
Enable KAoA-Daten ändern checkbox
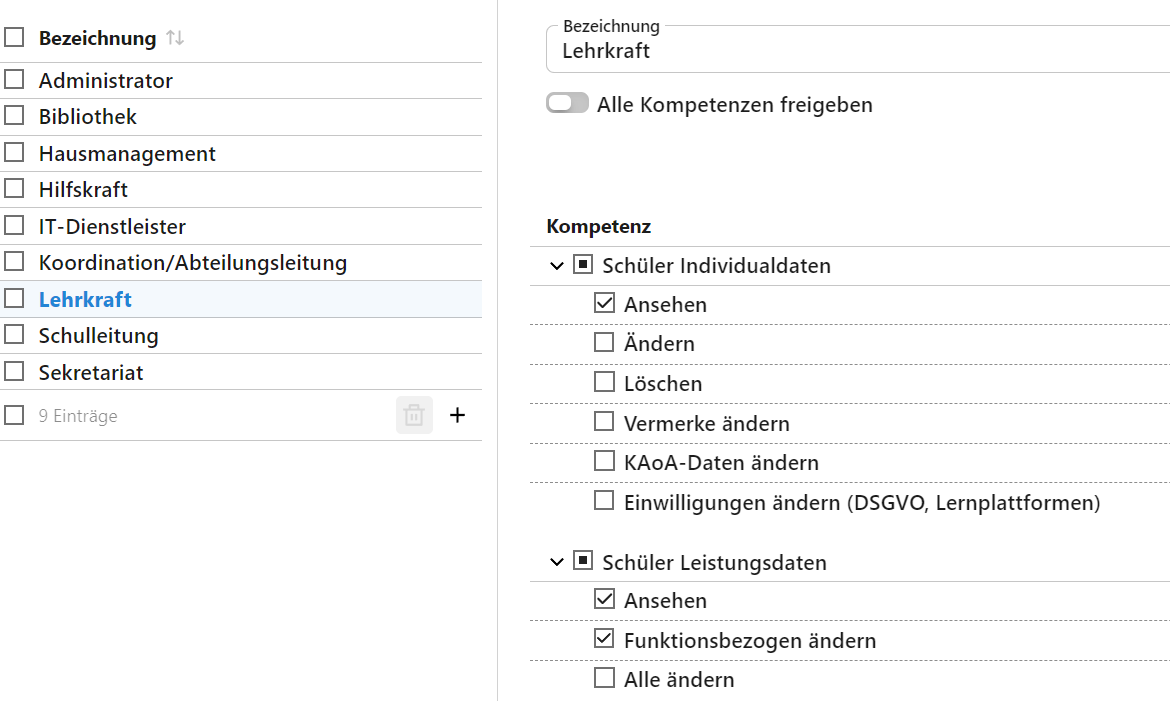click(x=604, y=461)
